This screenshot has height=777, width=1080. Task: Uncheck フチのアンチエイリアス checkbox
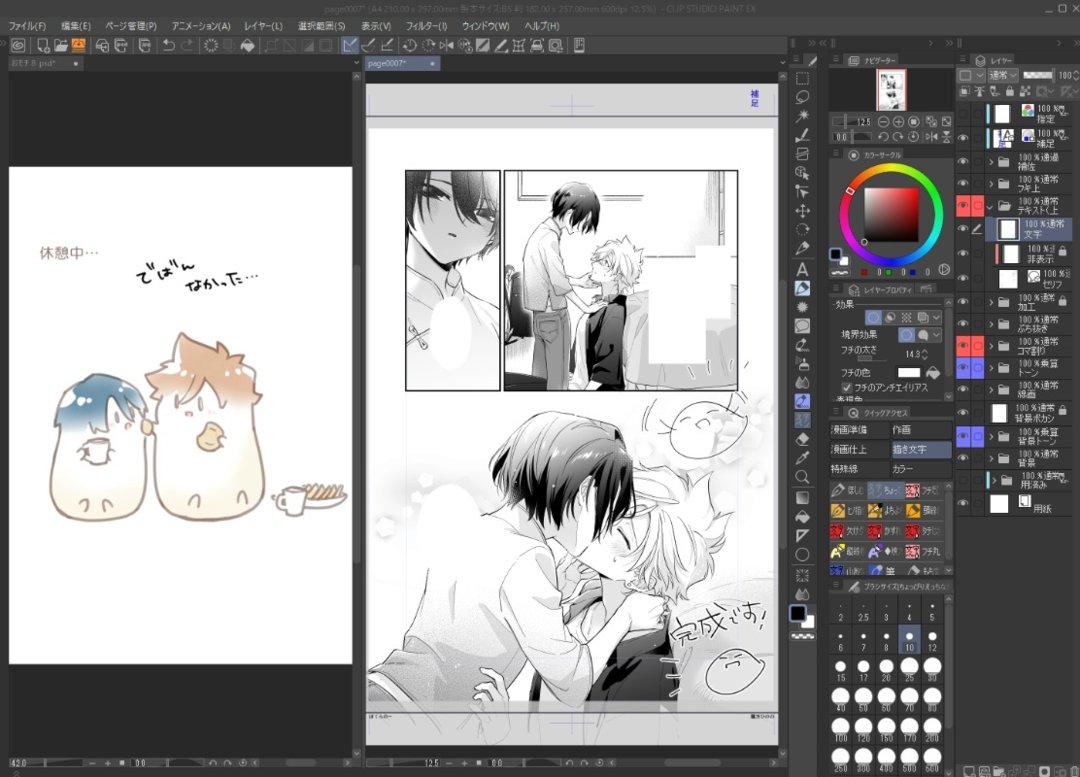point(847,388)
